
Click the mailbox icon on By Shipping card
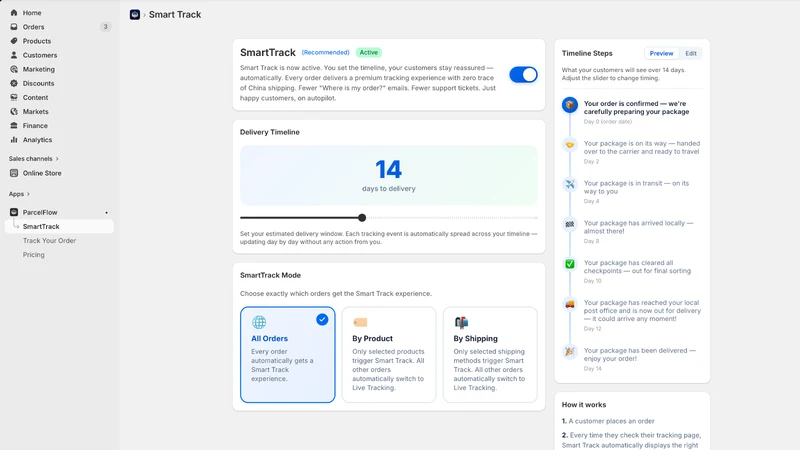tap(461, 322)
